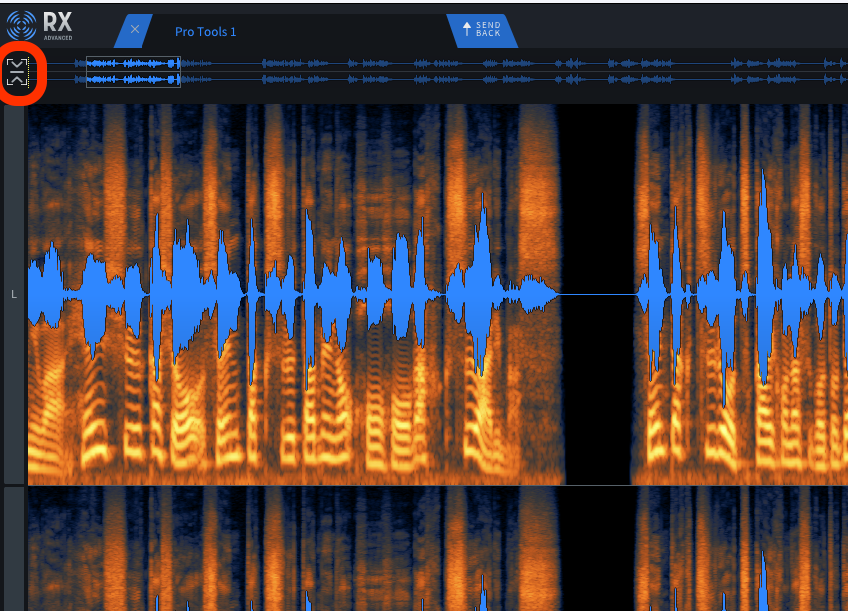Click the divider between the two channels
The height and width of the screenshot is (611, 848).
click(x=424, y=486)
